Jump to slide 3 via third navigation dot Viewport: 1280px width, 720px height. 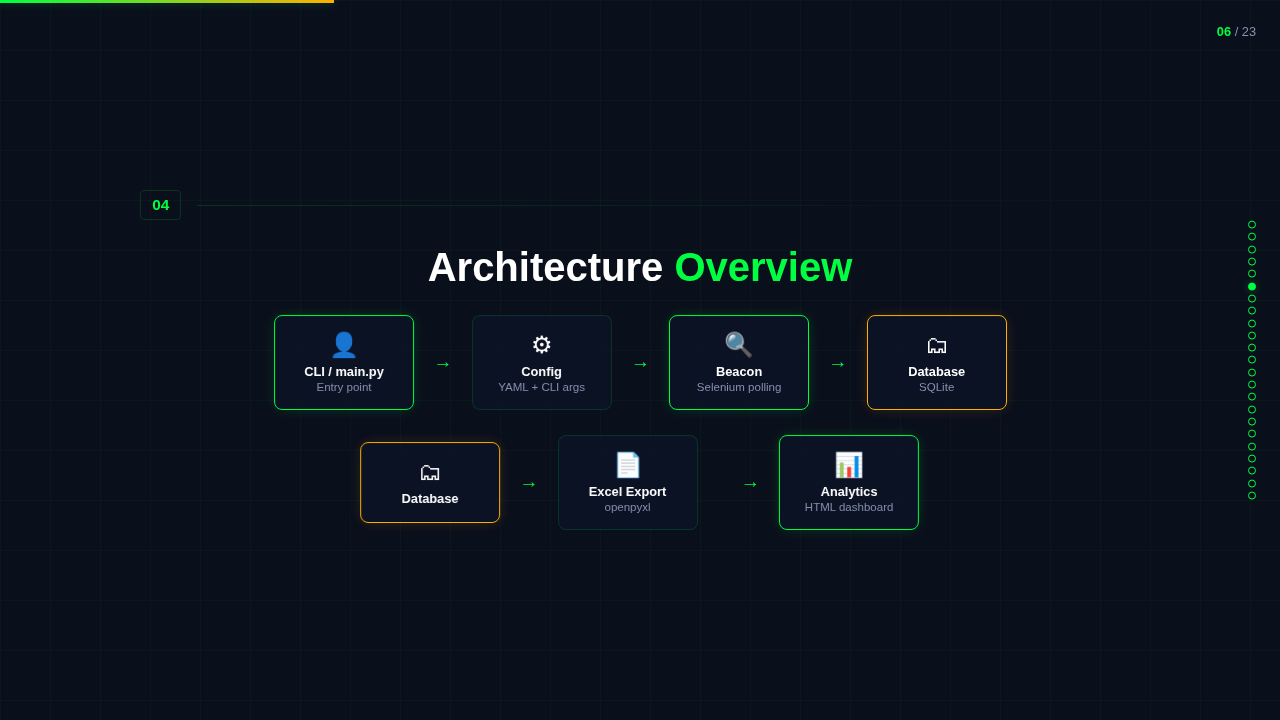(x=1252, y=250)
